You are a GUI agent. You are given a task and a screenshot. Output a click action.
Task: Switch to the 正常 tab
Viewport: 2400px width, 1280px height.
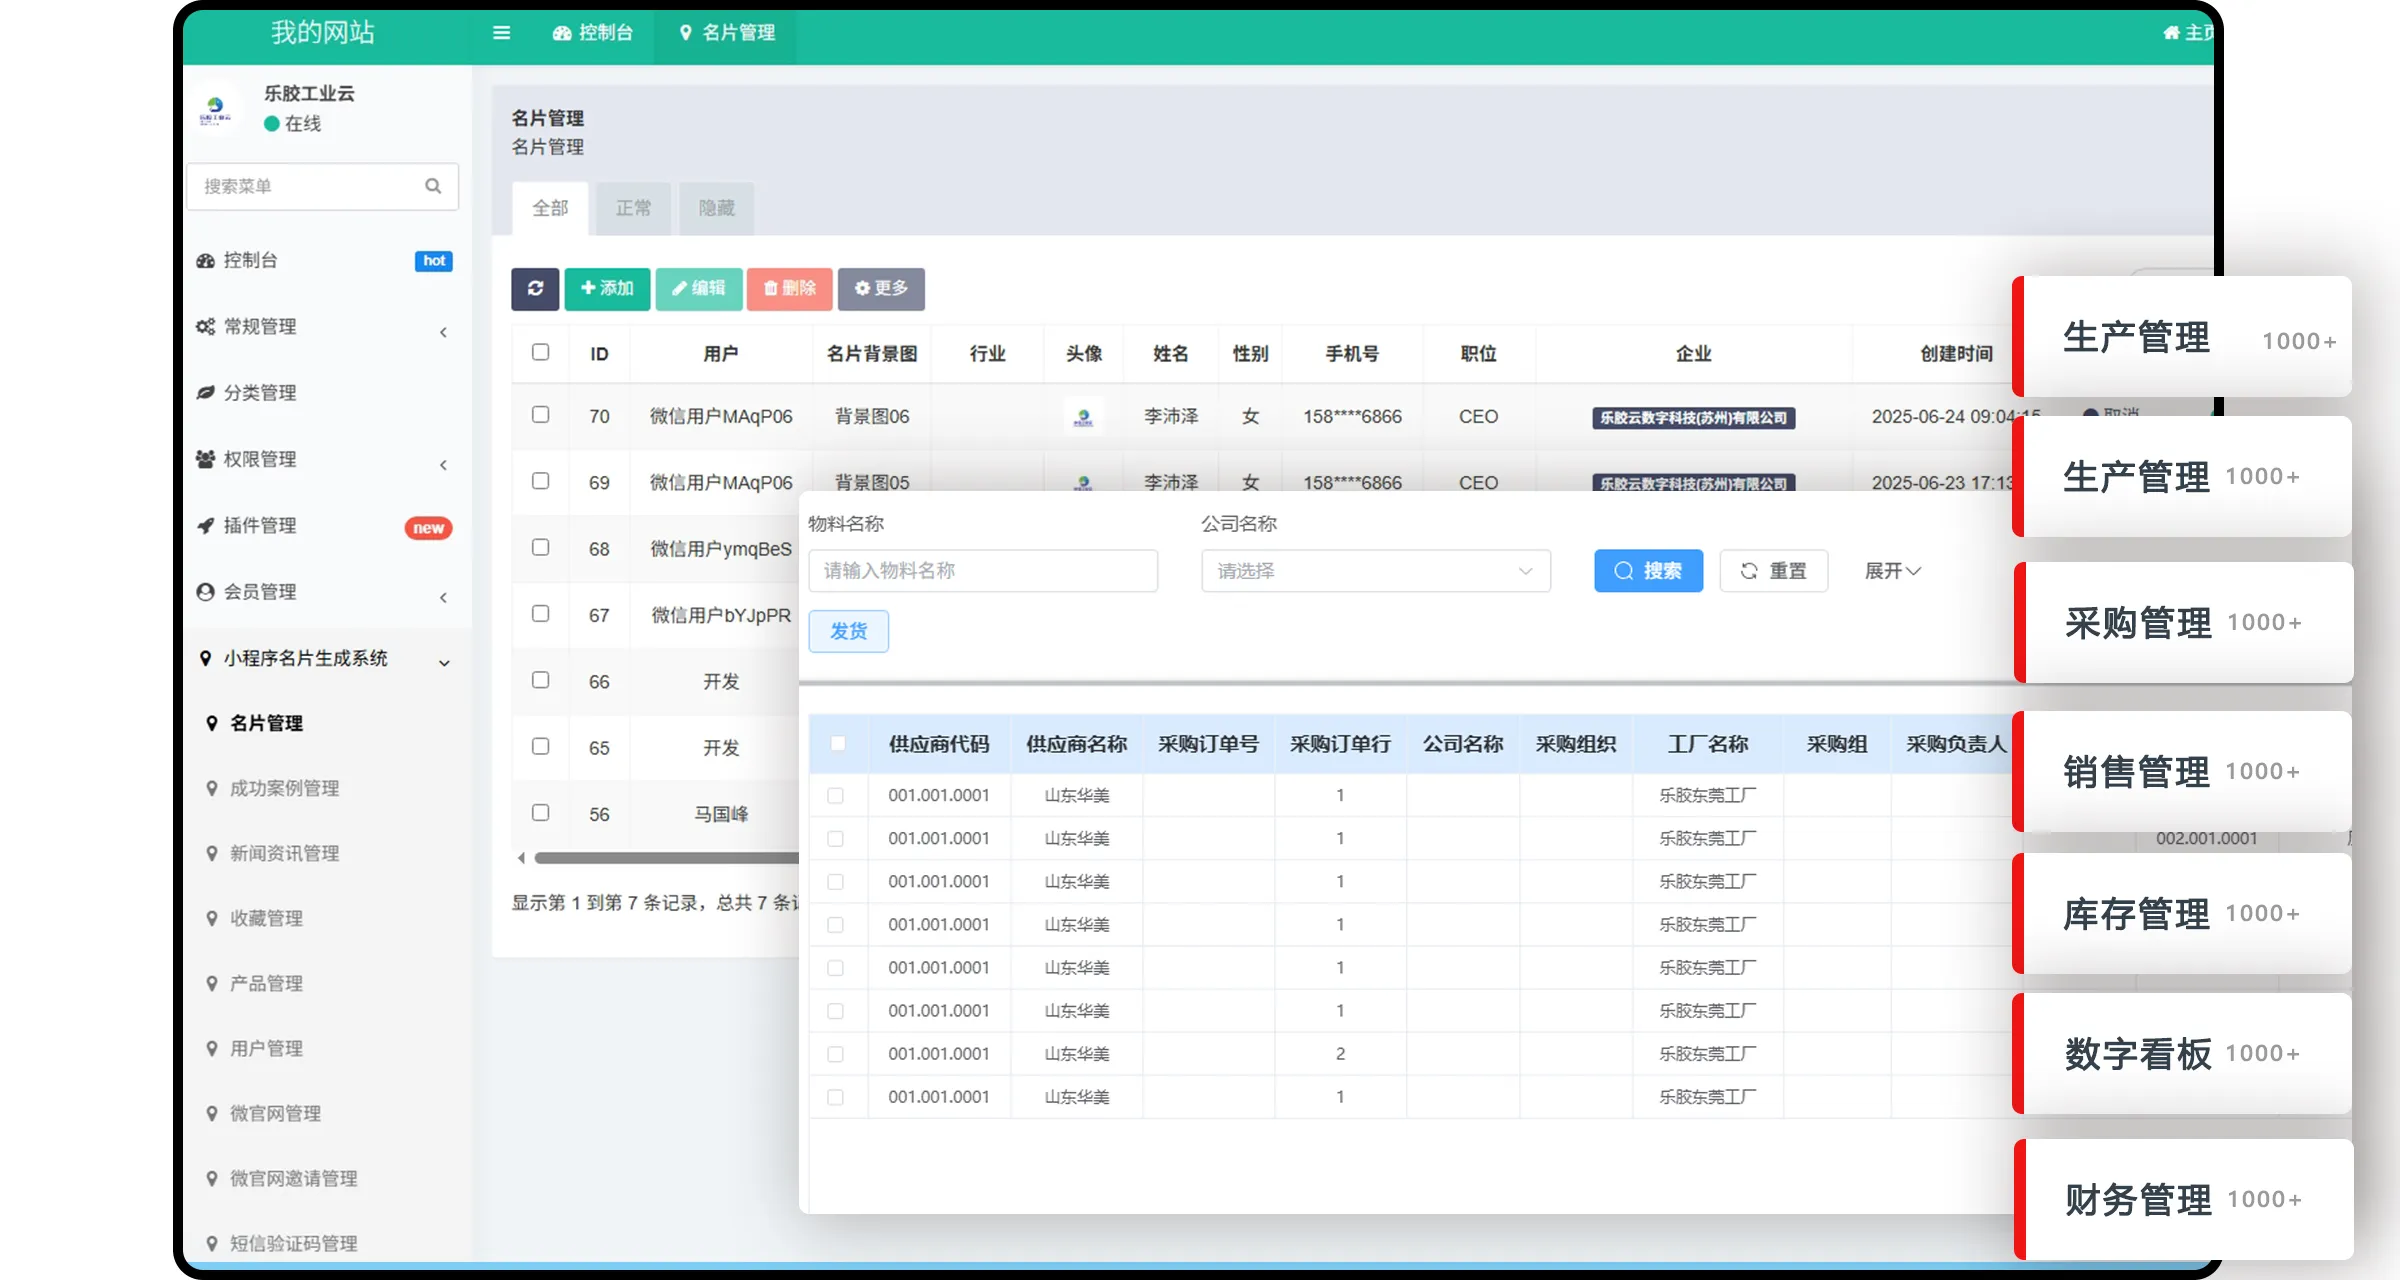coord(633,208)
